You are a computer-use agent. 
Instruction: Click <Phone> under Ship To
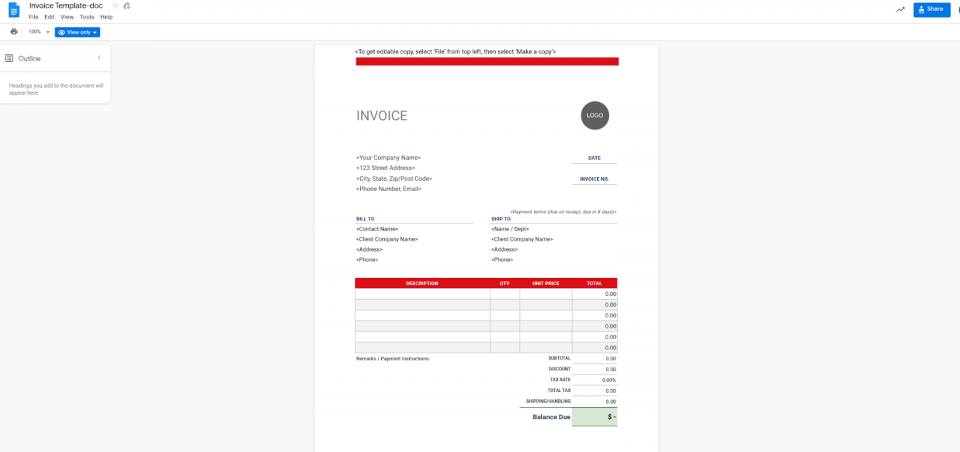tap(502, 260)
